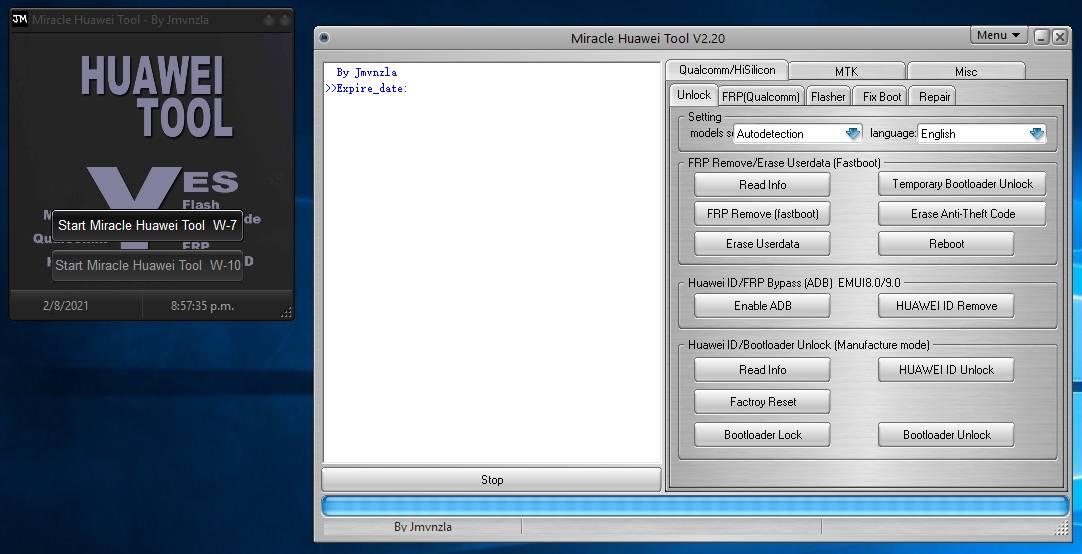Image resolution: width=1082 pixels, height=554 pixels.
Task: Switch to the Misc tab
Action: [x=966, y=71]
